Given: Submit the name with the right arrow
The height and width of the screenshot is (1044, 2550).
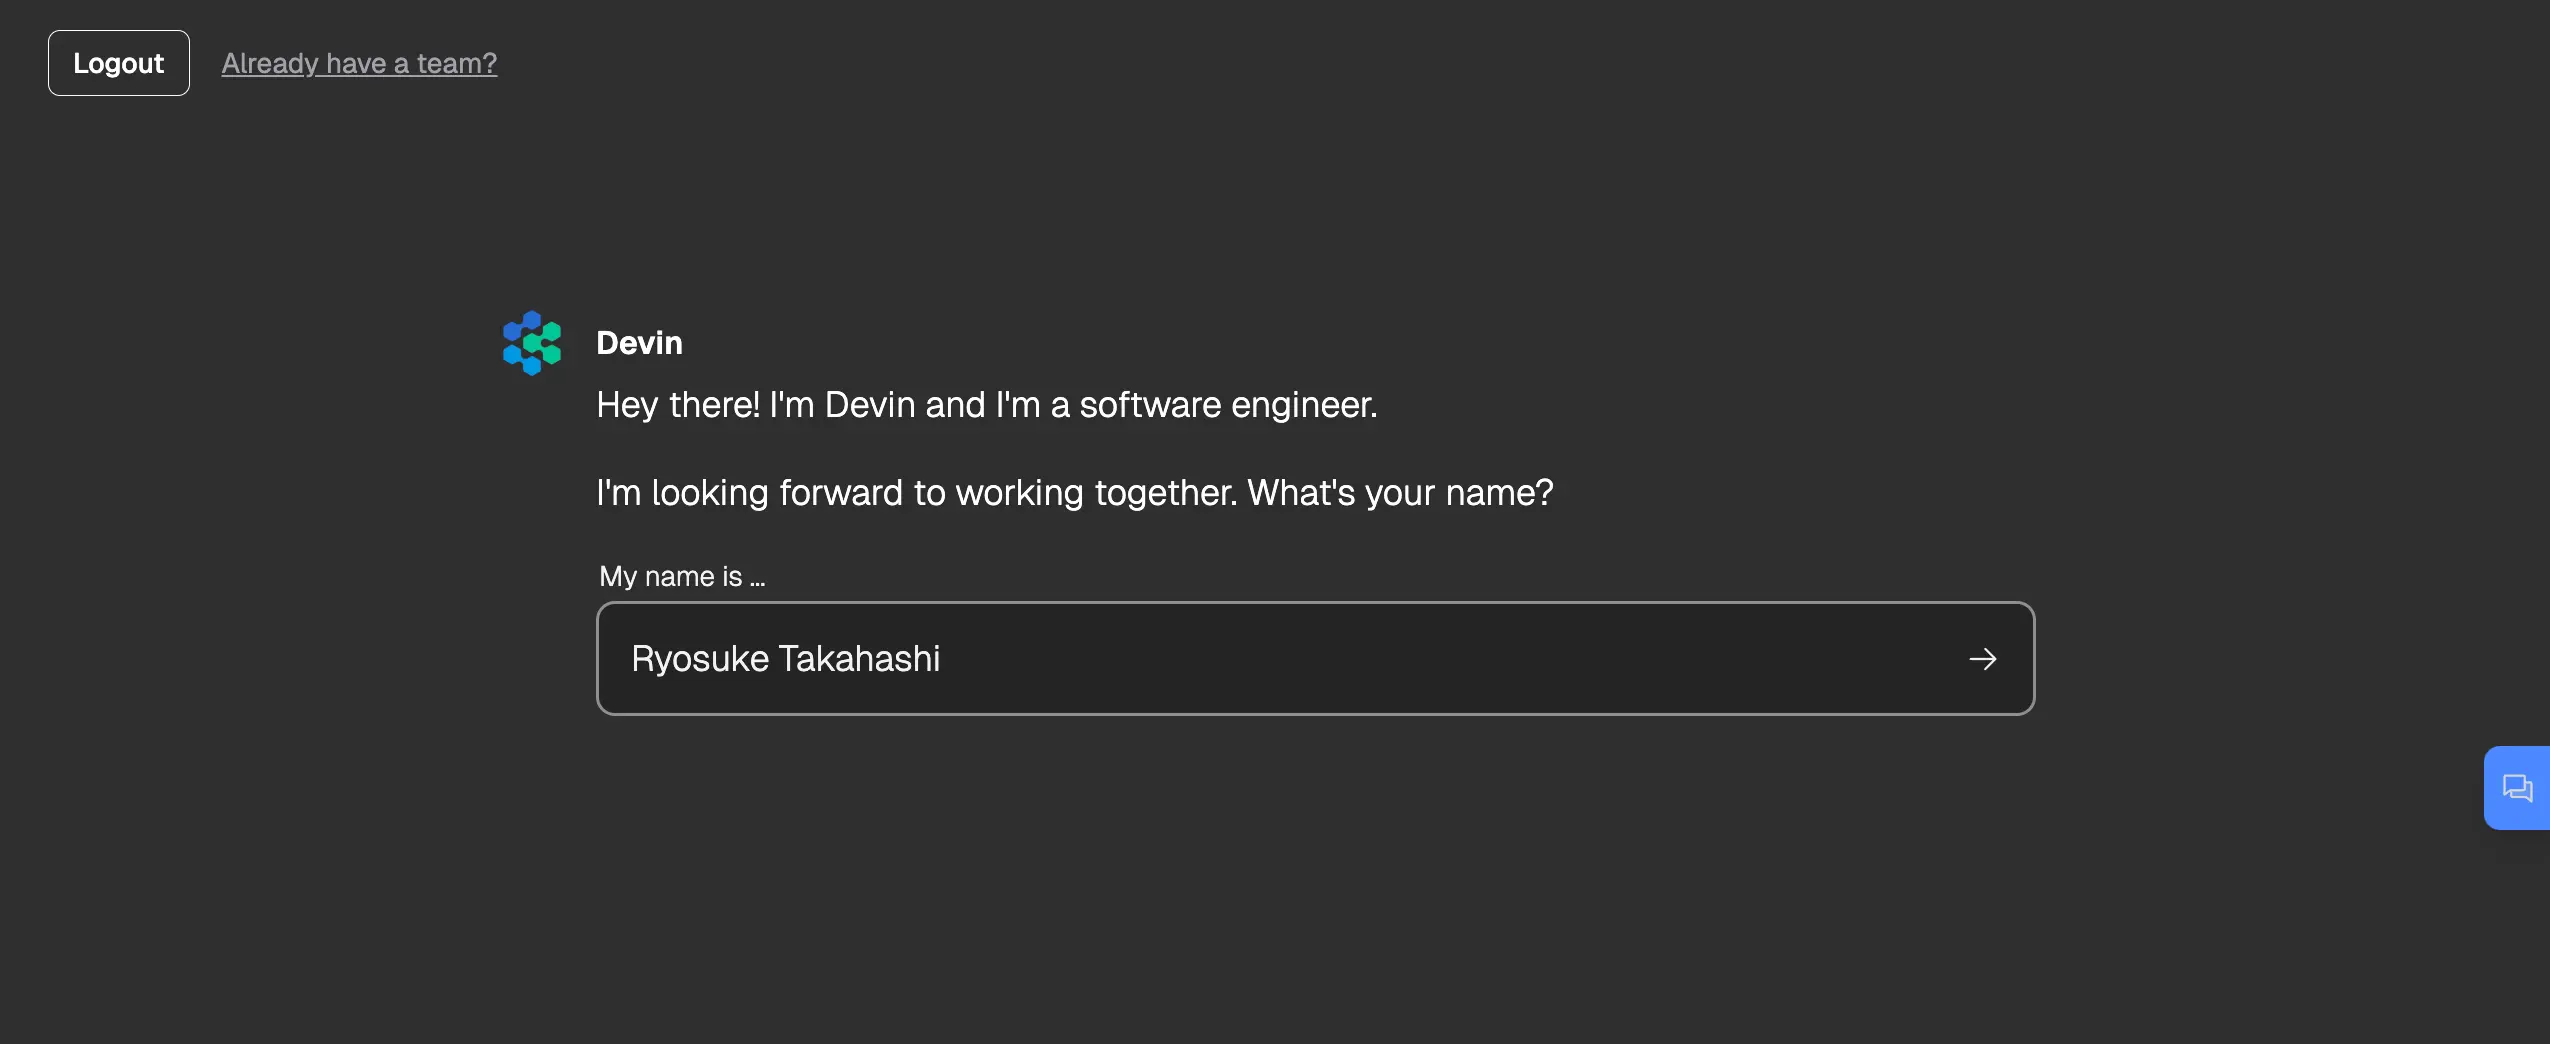Looking at the screenshot, I should click(1982, 659).
